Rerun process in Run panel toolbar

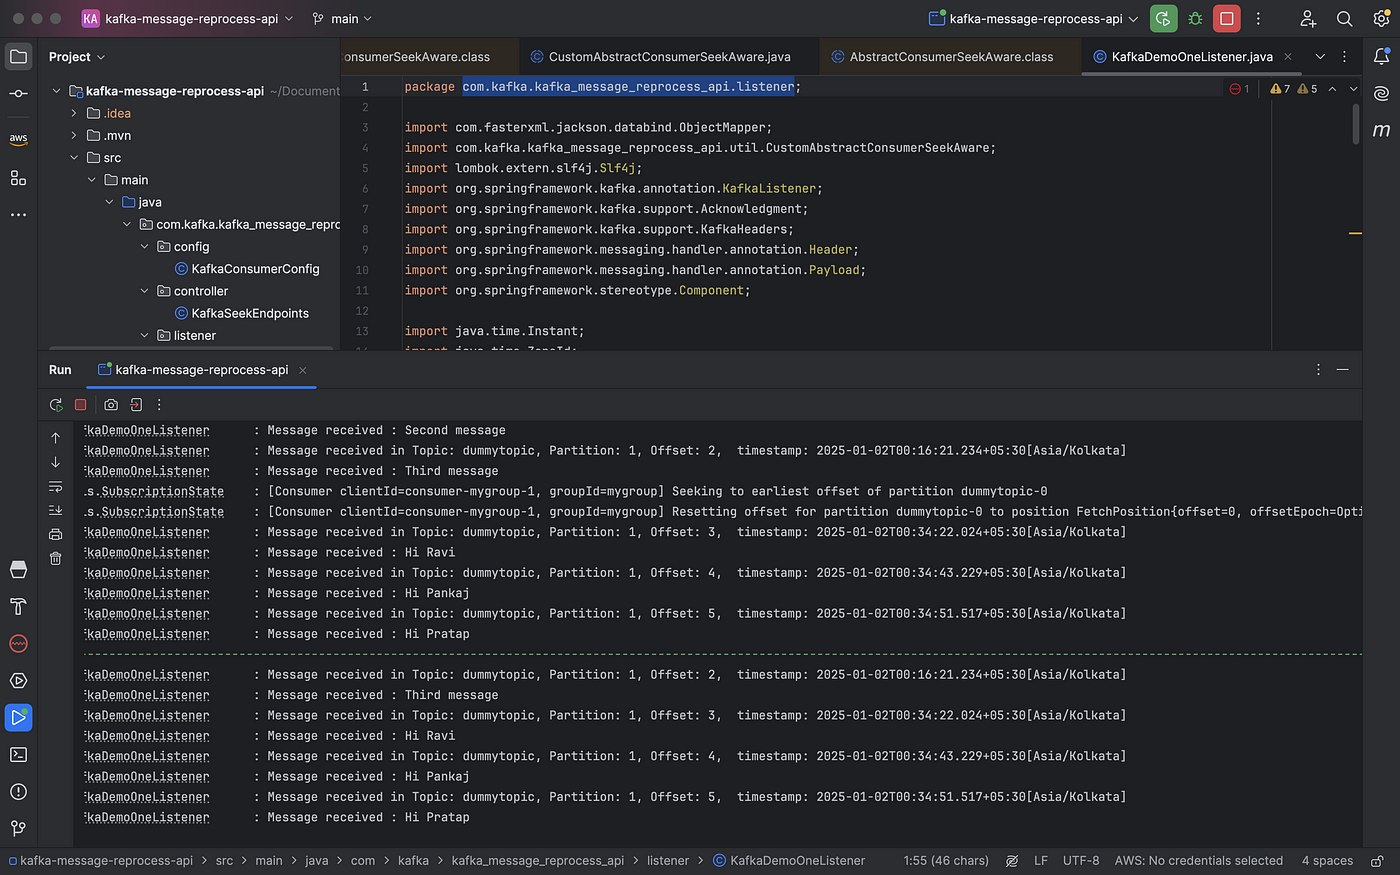coord(56,405)
